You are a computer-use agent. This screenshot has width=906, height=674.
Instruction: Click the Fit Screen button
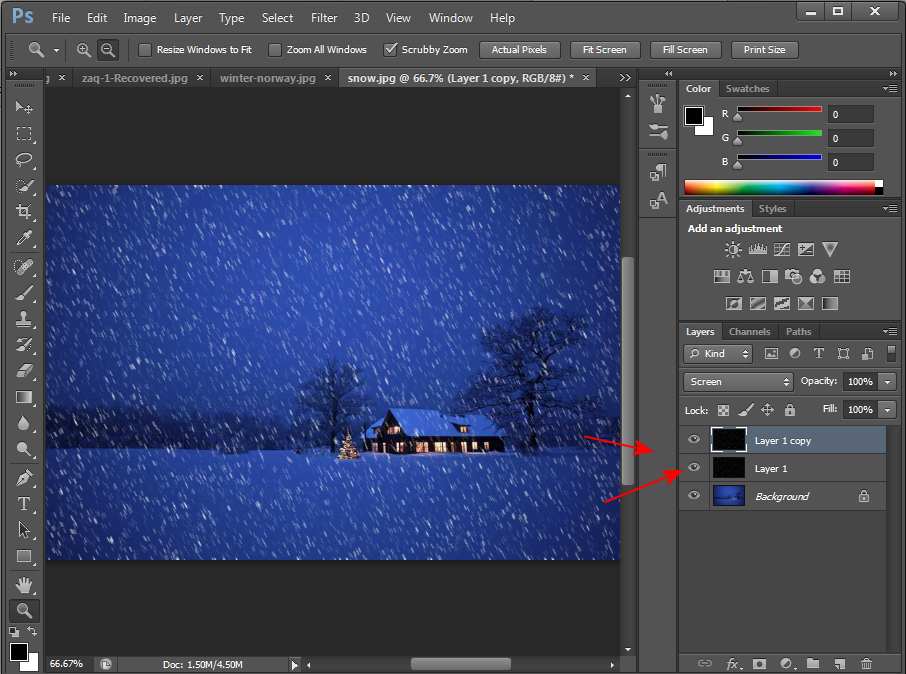pos(604,50)
